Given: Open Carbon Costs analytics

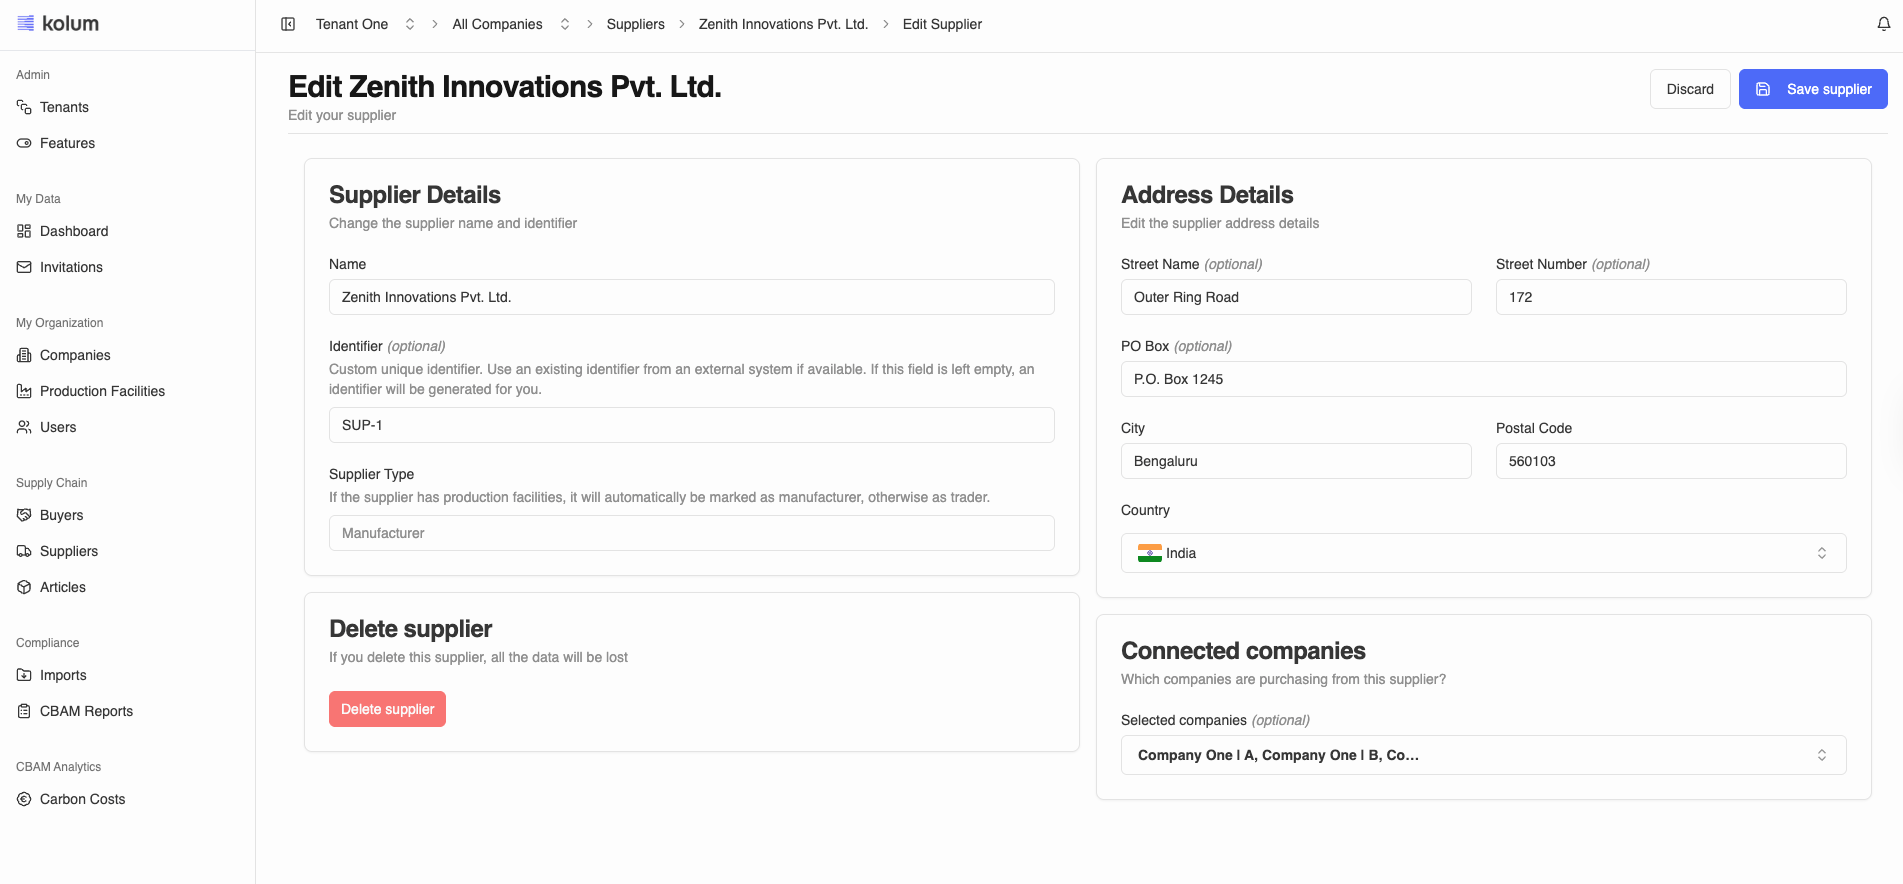Looking at the screenshot, I should pyautogui.click(x=82, y=799).
